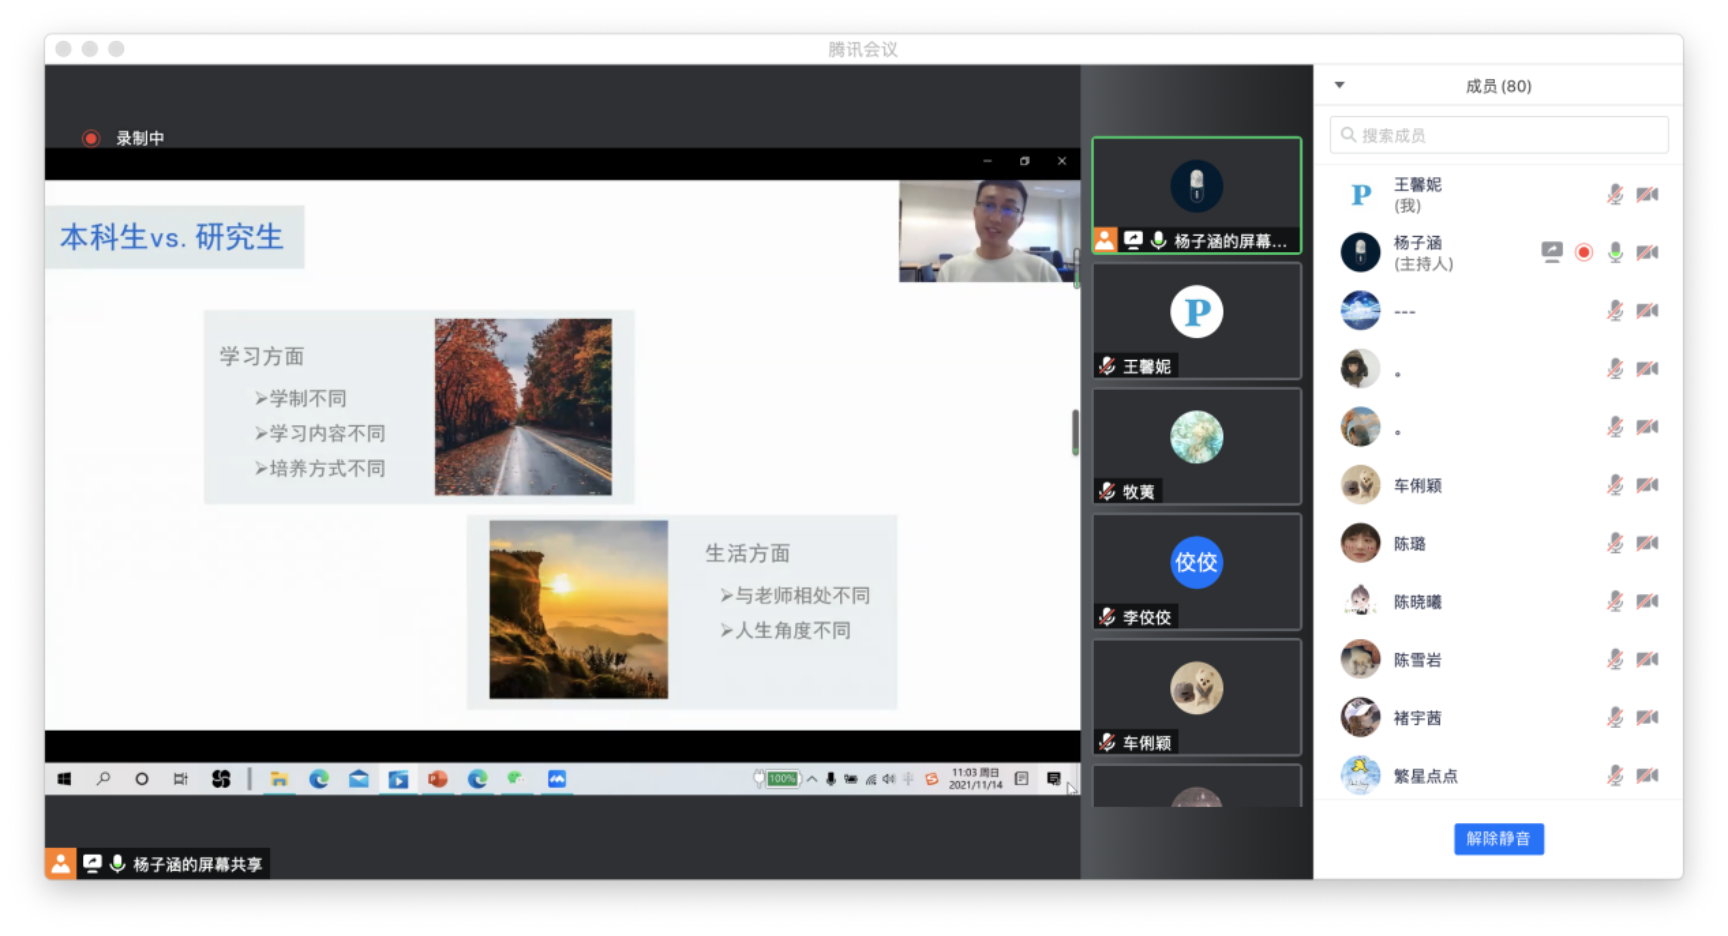Collapse the 成员 panel with the triangle arrow

click(x=1339, y=85)
